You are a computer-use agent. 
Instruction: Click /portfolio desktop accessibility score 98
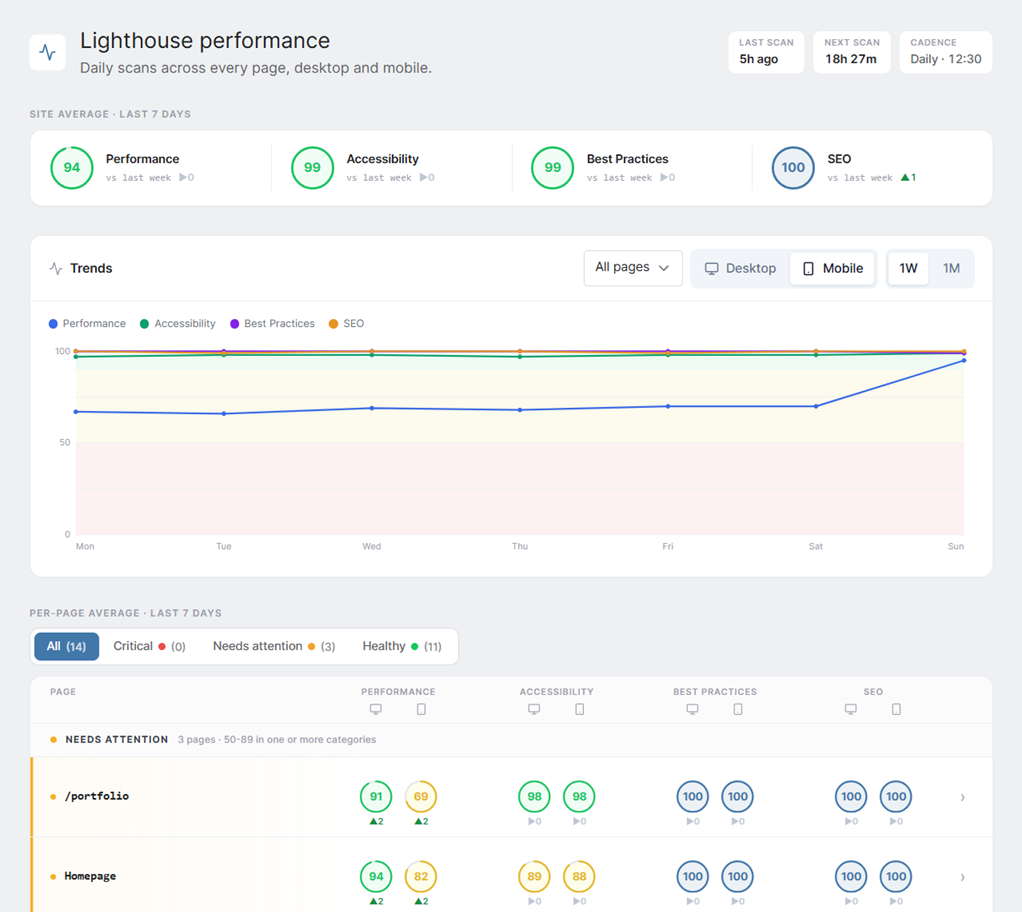tap(534, 797)
